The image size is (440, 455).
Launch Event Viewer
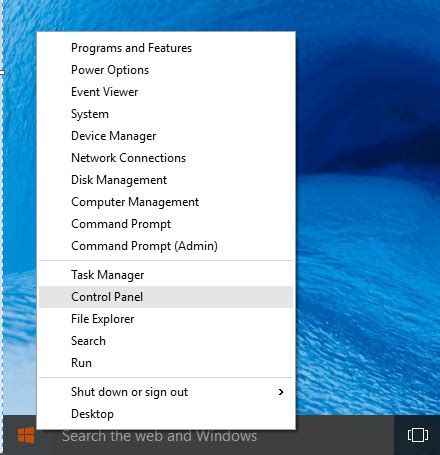tap(166, 92)
